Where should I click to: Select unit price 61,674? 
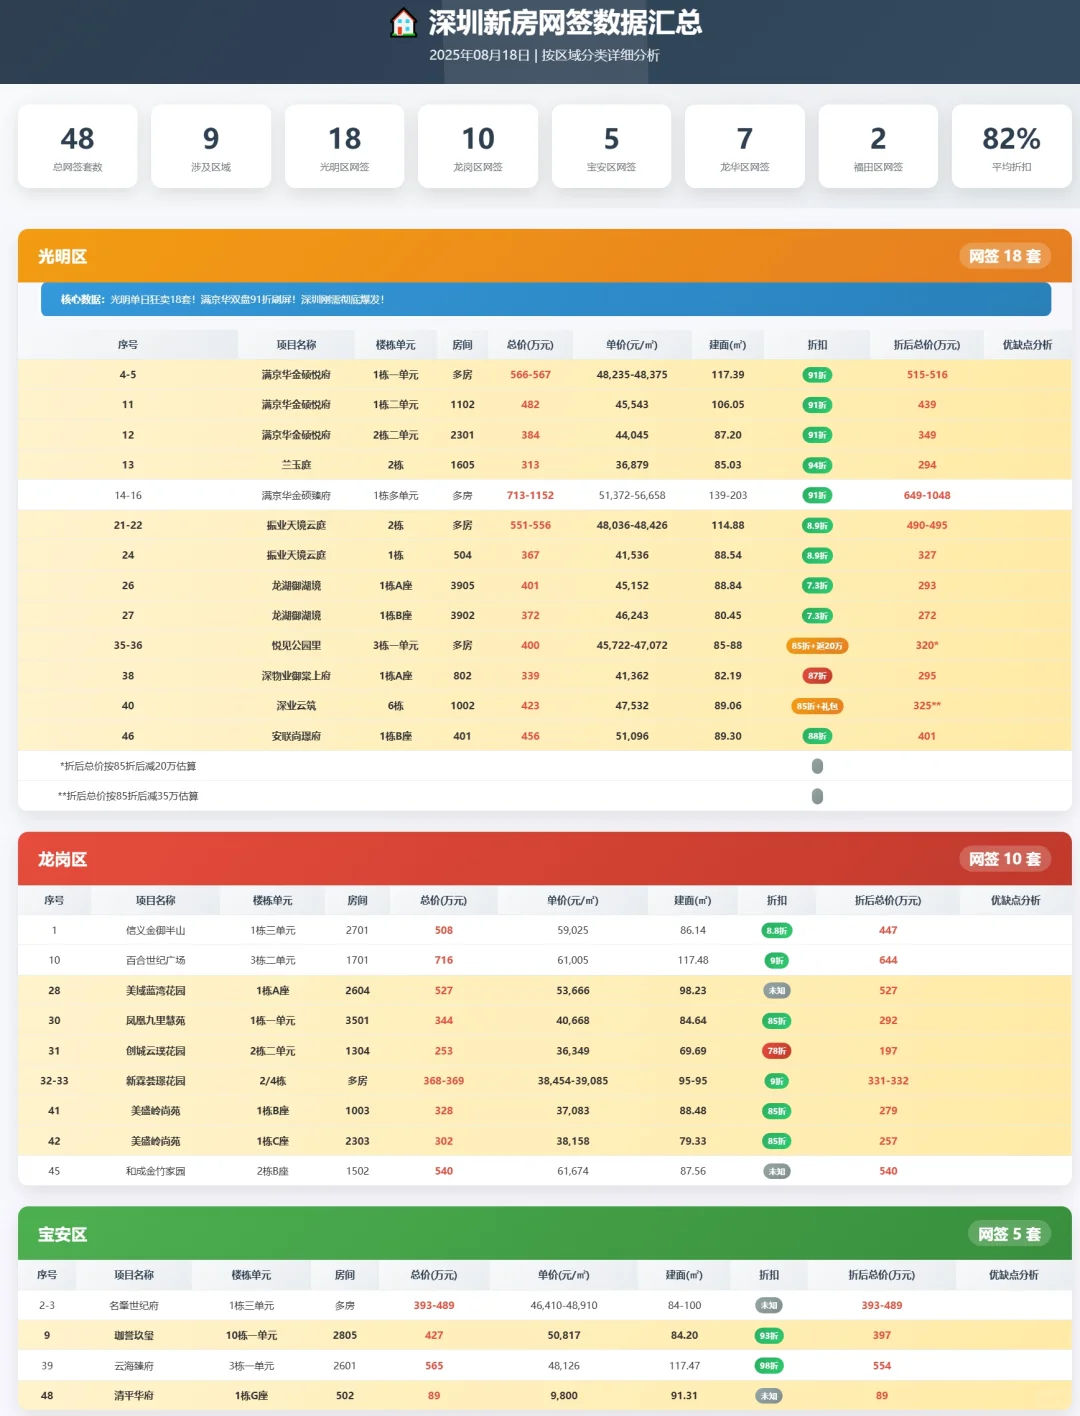573,1171
